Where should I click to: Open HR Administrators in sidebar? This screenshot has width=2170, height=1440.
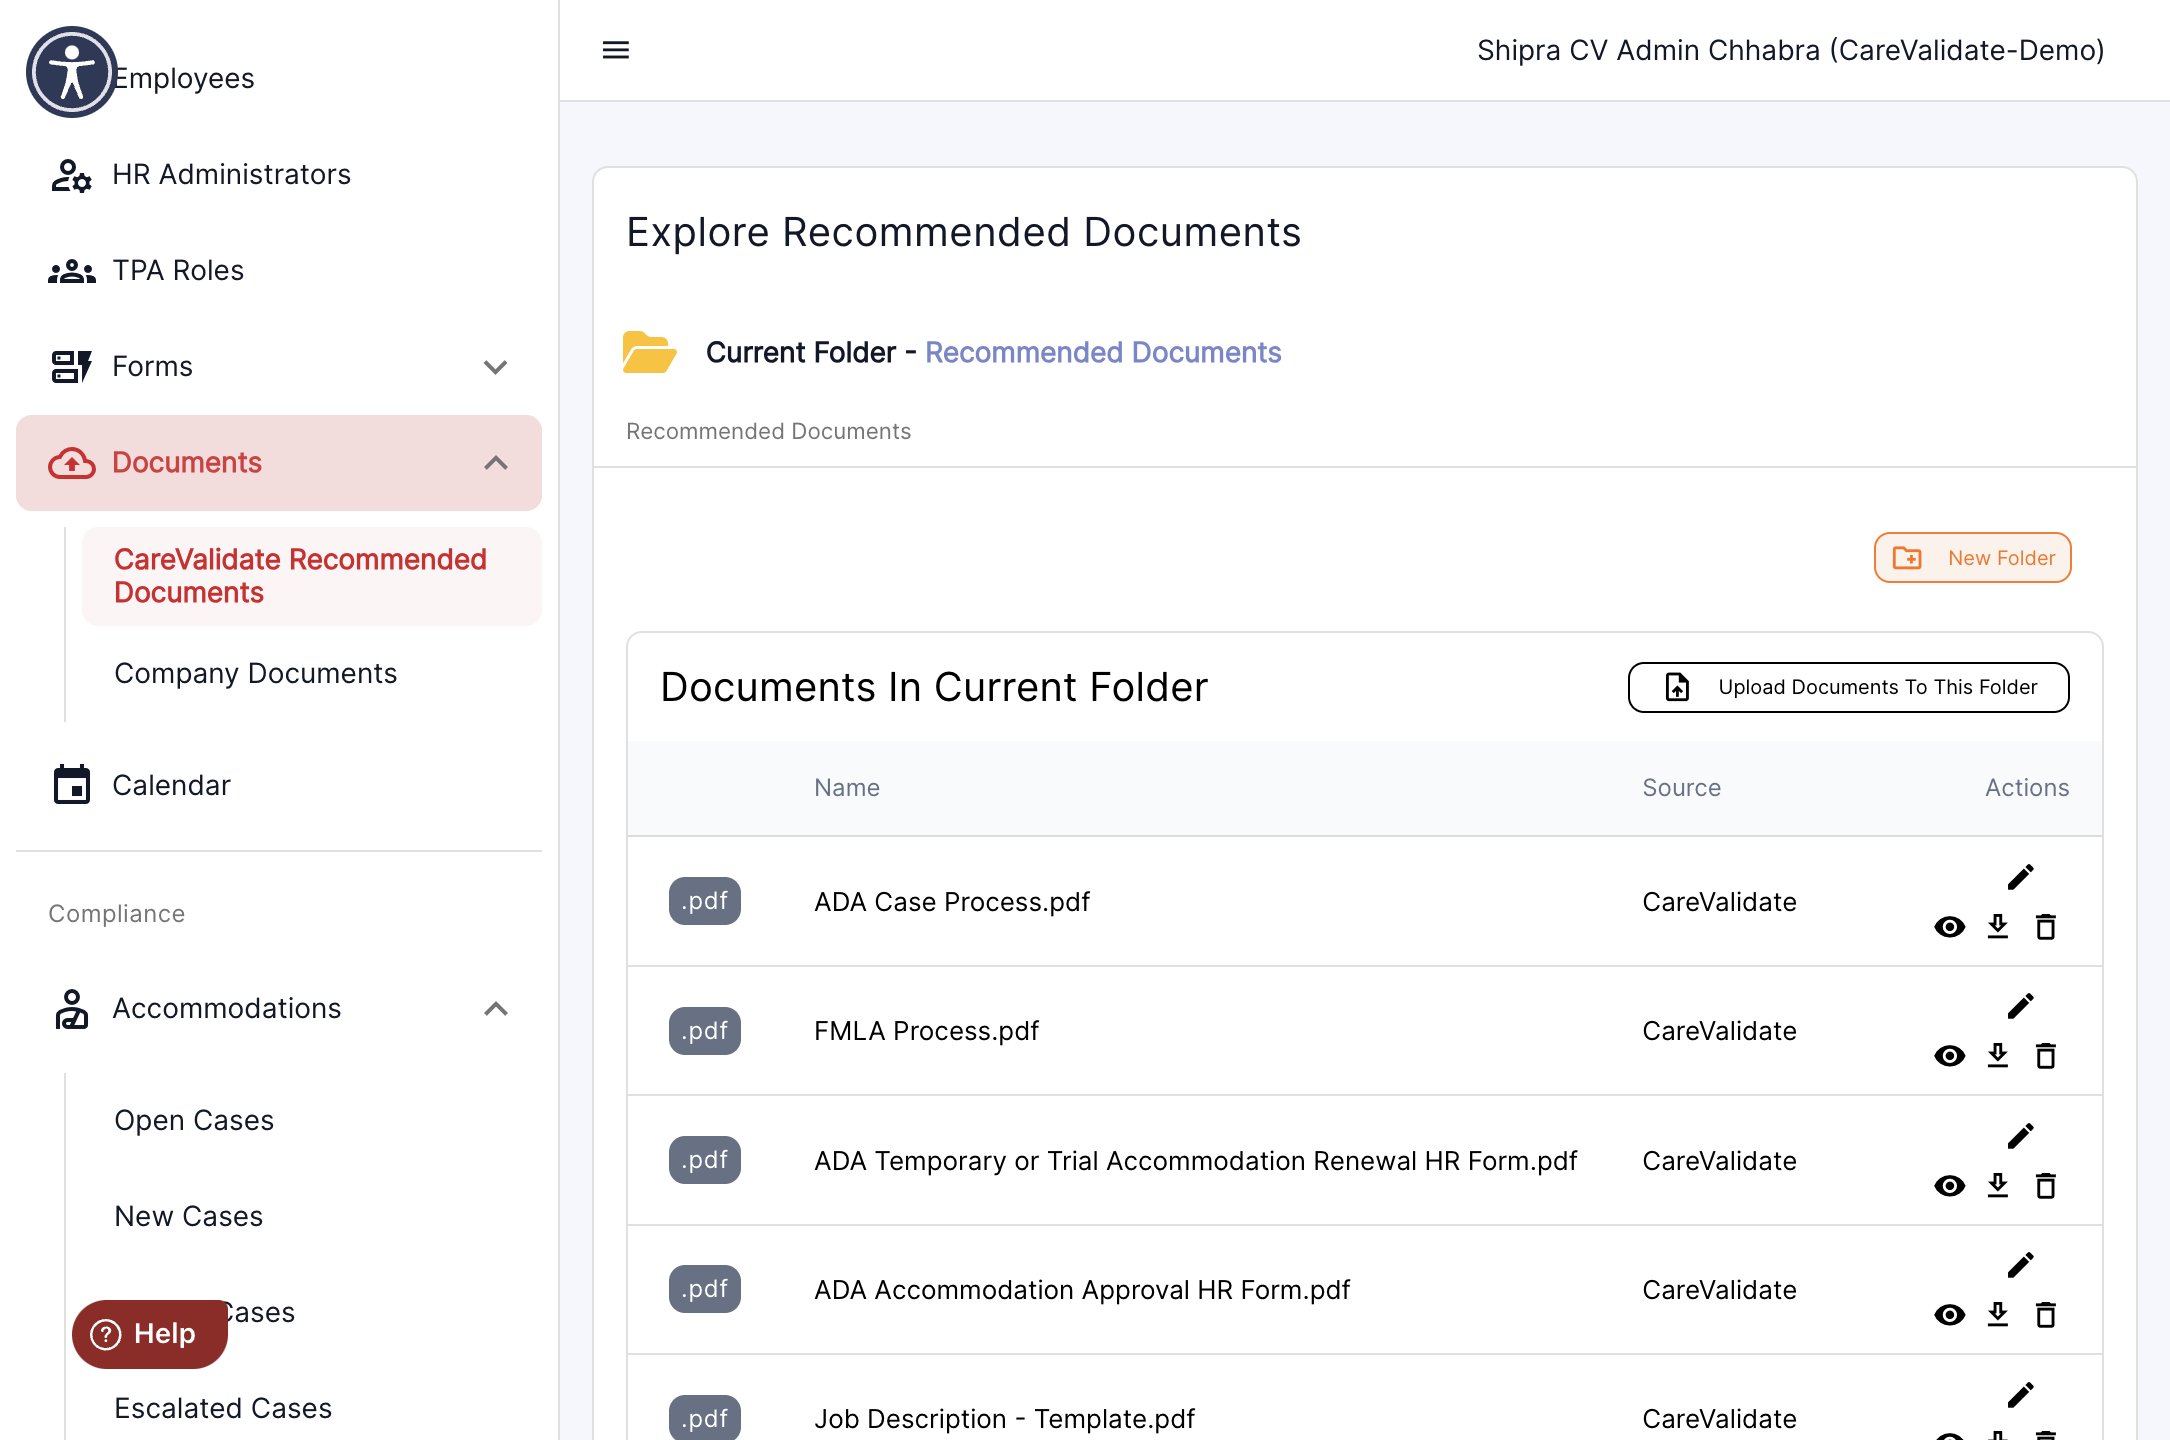(279, 175)
